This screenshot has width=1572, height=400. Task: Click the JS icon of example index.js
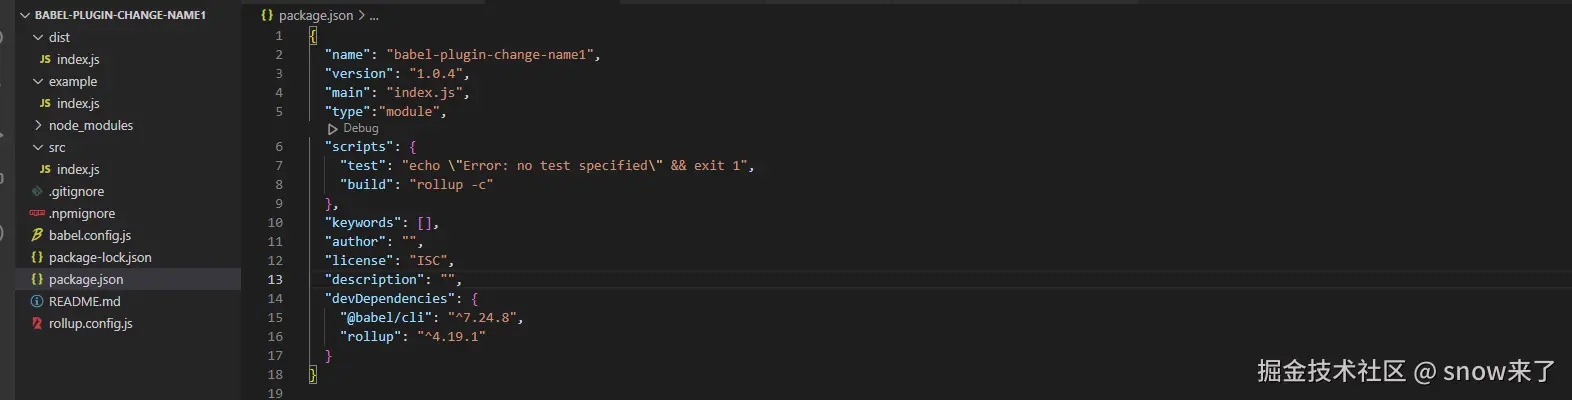(x=45, y=103)
